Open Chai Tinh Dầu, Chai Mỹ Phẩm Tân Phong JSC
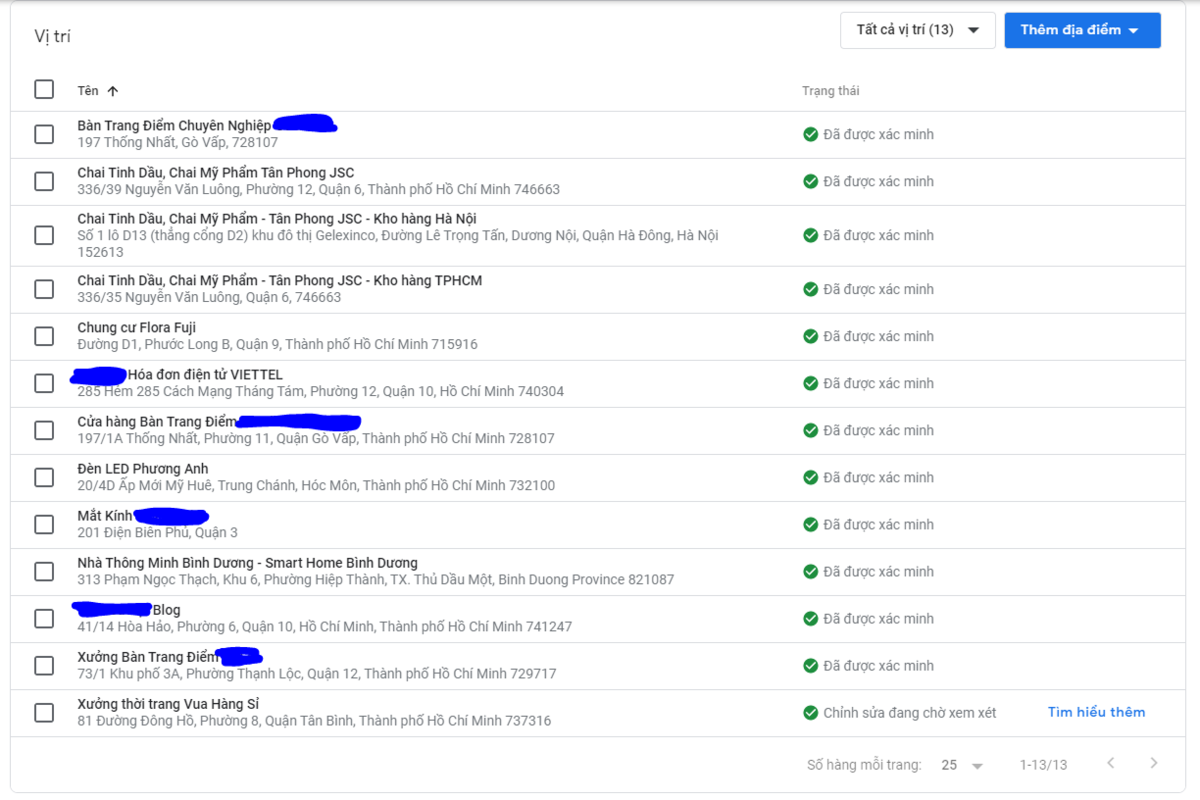 tap(216, 173)
